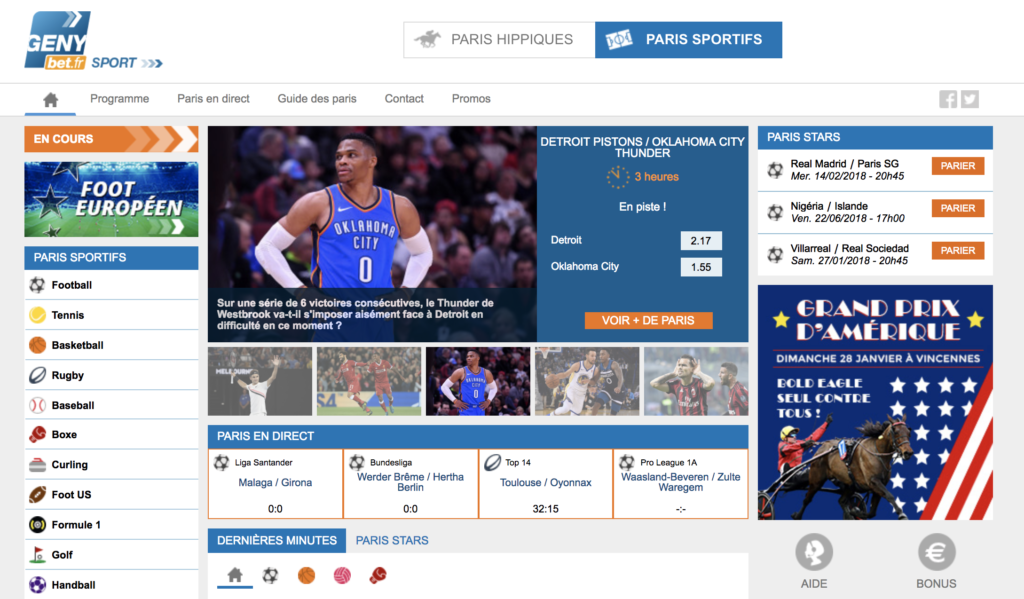This screenshot has height=599, width=1024.
Task: Click the Detroit Pistons / Oklahoma City Thunder title
Action: pos(643,147)
